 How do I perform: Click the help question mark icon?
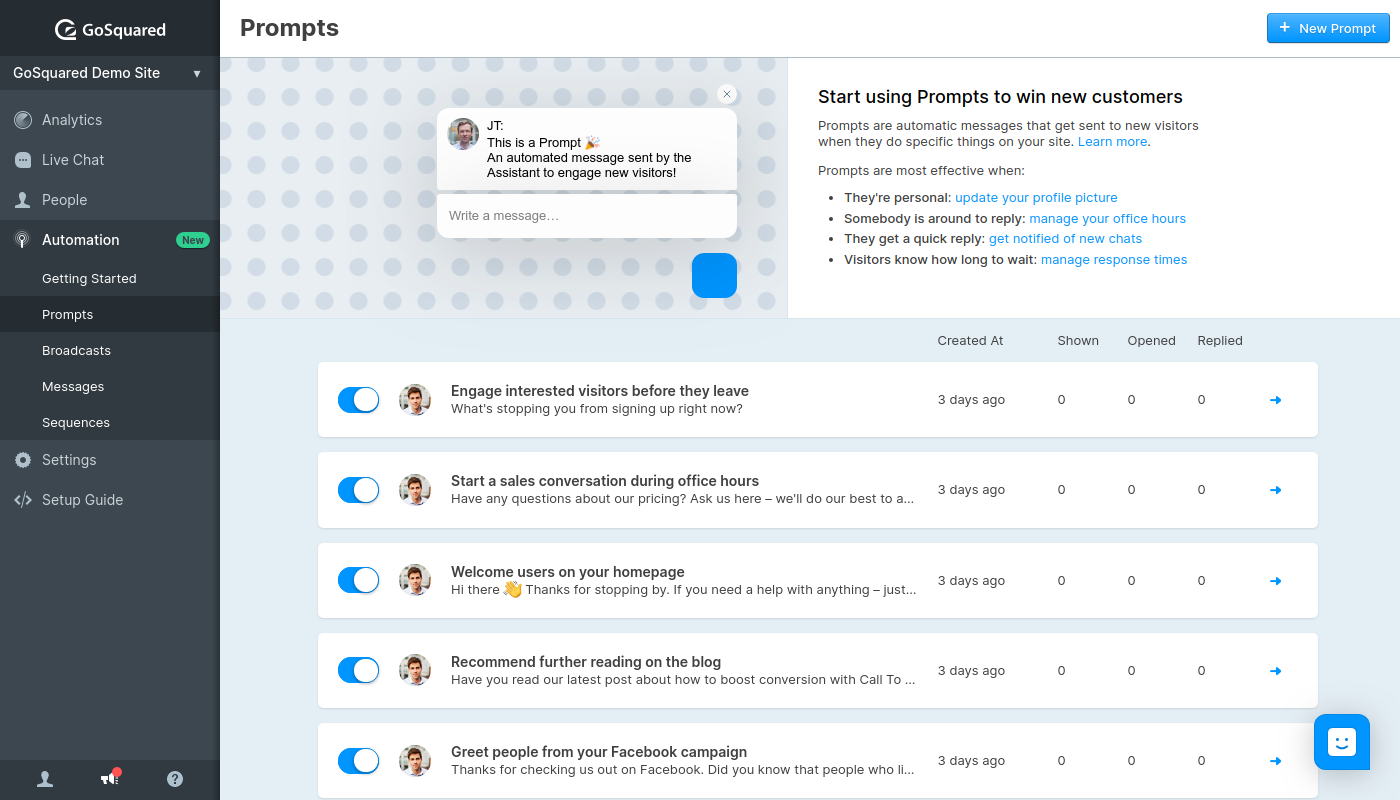175,779
